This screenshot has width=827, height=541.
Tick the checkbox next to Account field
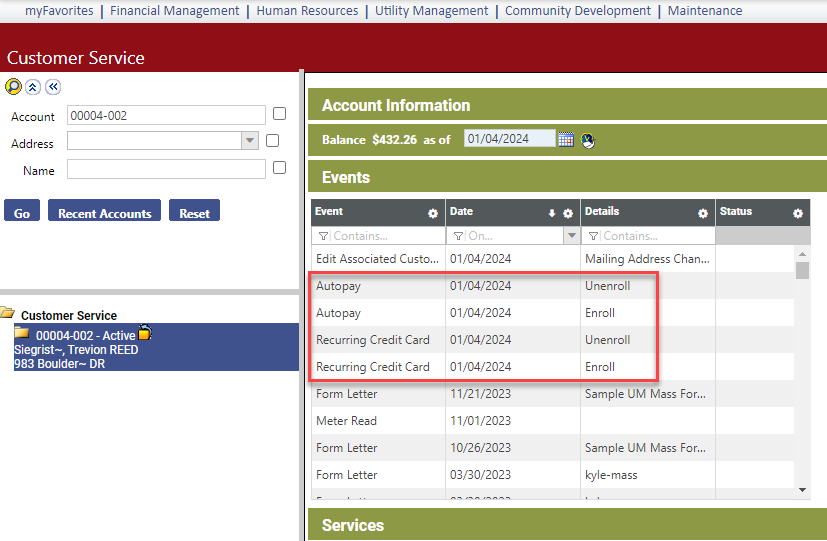(280, 114)
